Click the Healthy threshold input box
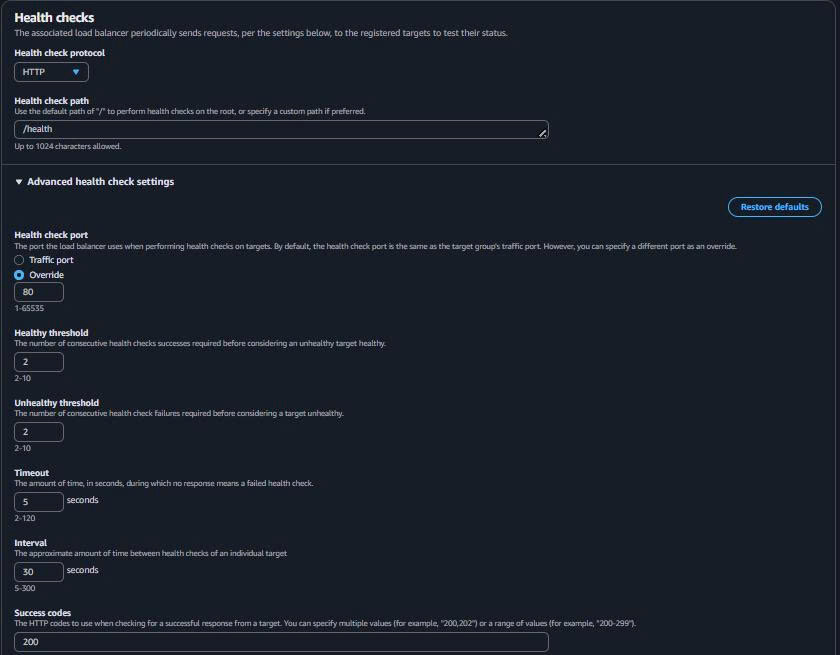The height and width of the screenshot is (655, 840). coord(39,362)
